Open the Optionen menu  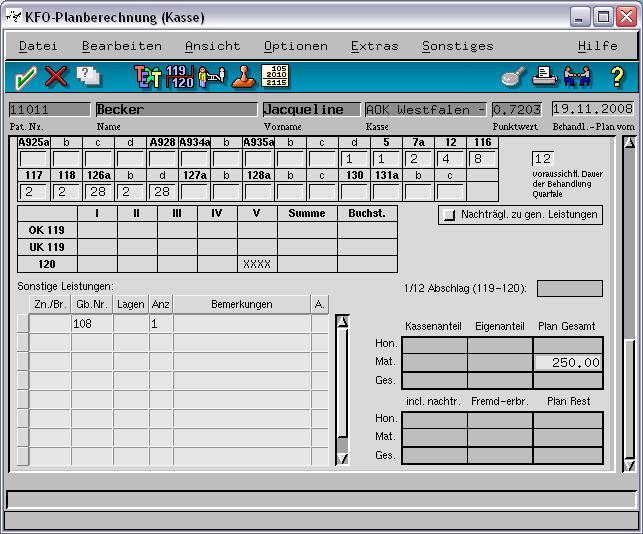296,46
